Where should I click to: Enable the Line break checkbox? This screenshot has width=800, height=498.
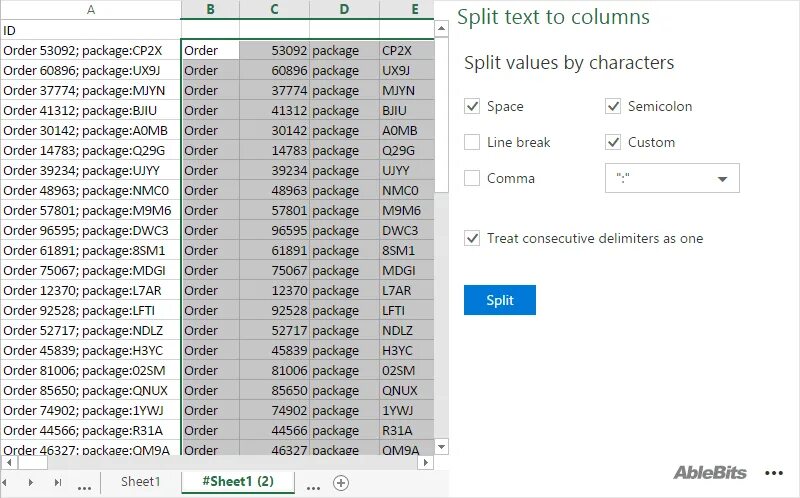click(x=472, y=142)
